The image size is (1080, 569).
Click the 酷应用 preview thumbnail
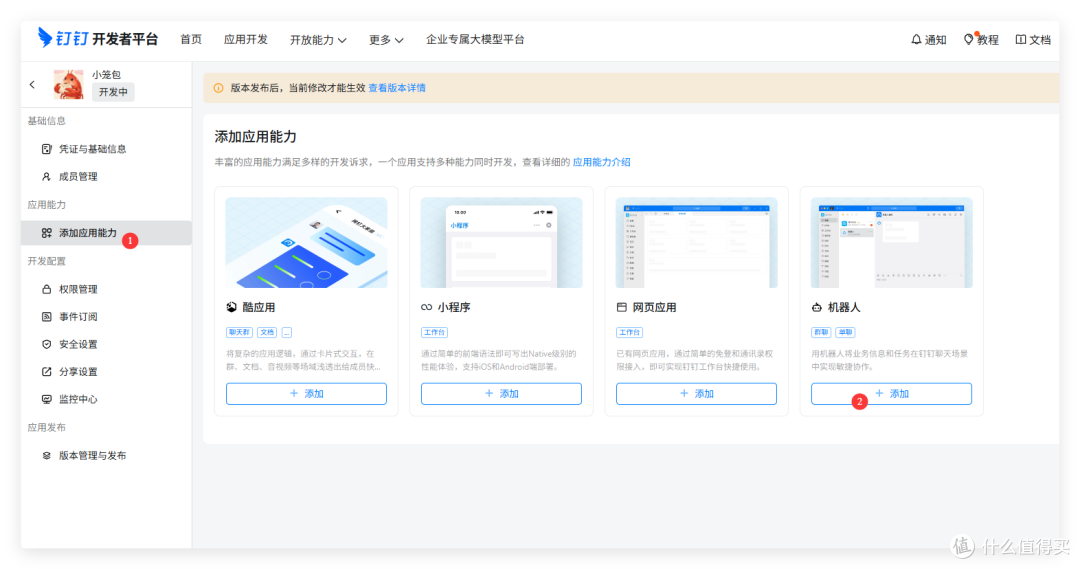(x=307, y=242)
